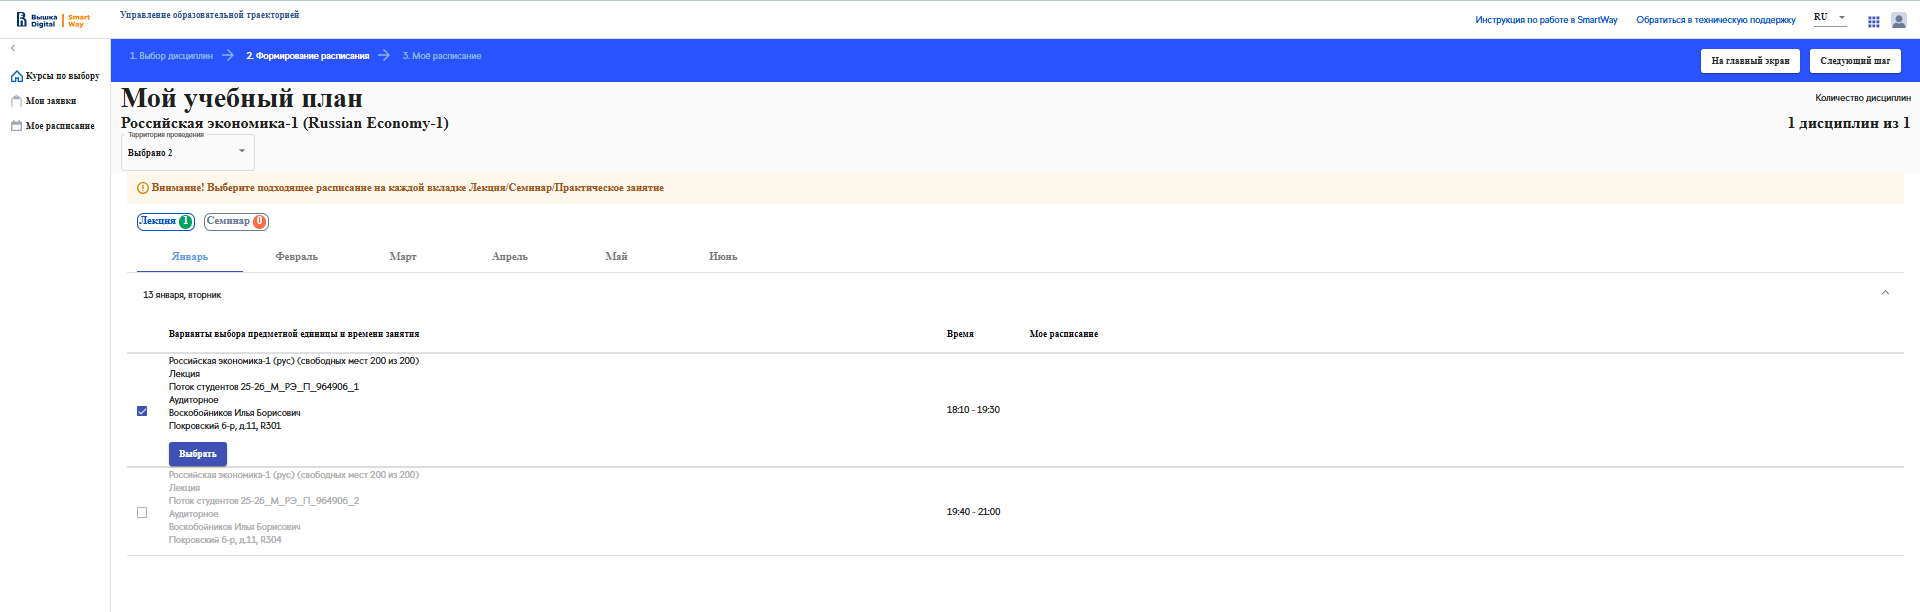1920x612 pixels.
Task: Click the Следующий шаг button
Action: pyautogui.click(x=1854, y=61)
